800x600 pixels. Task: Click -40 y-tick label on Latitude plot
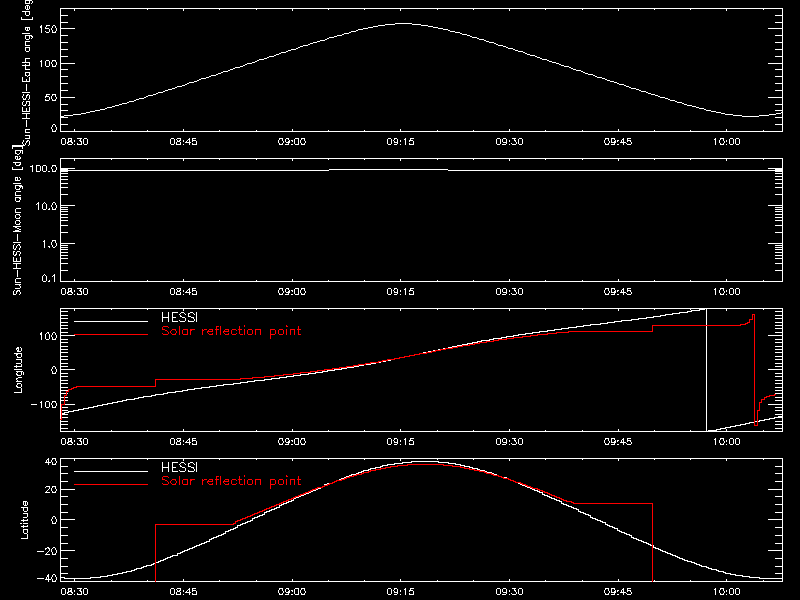point(47,579)
